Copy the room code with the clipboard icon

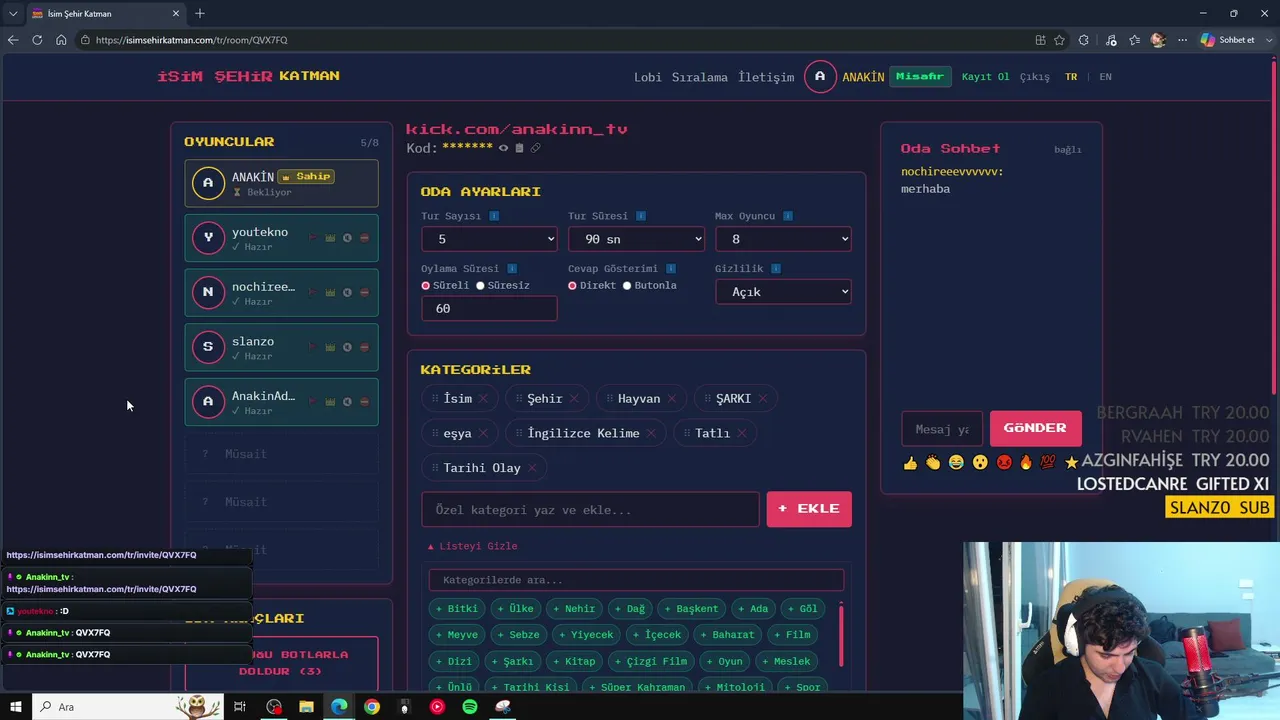click(x=519, y=148)
